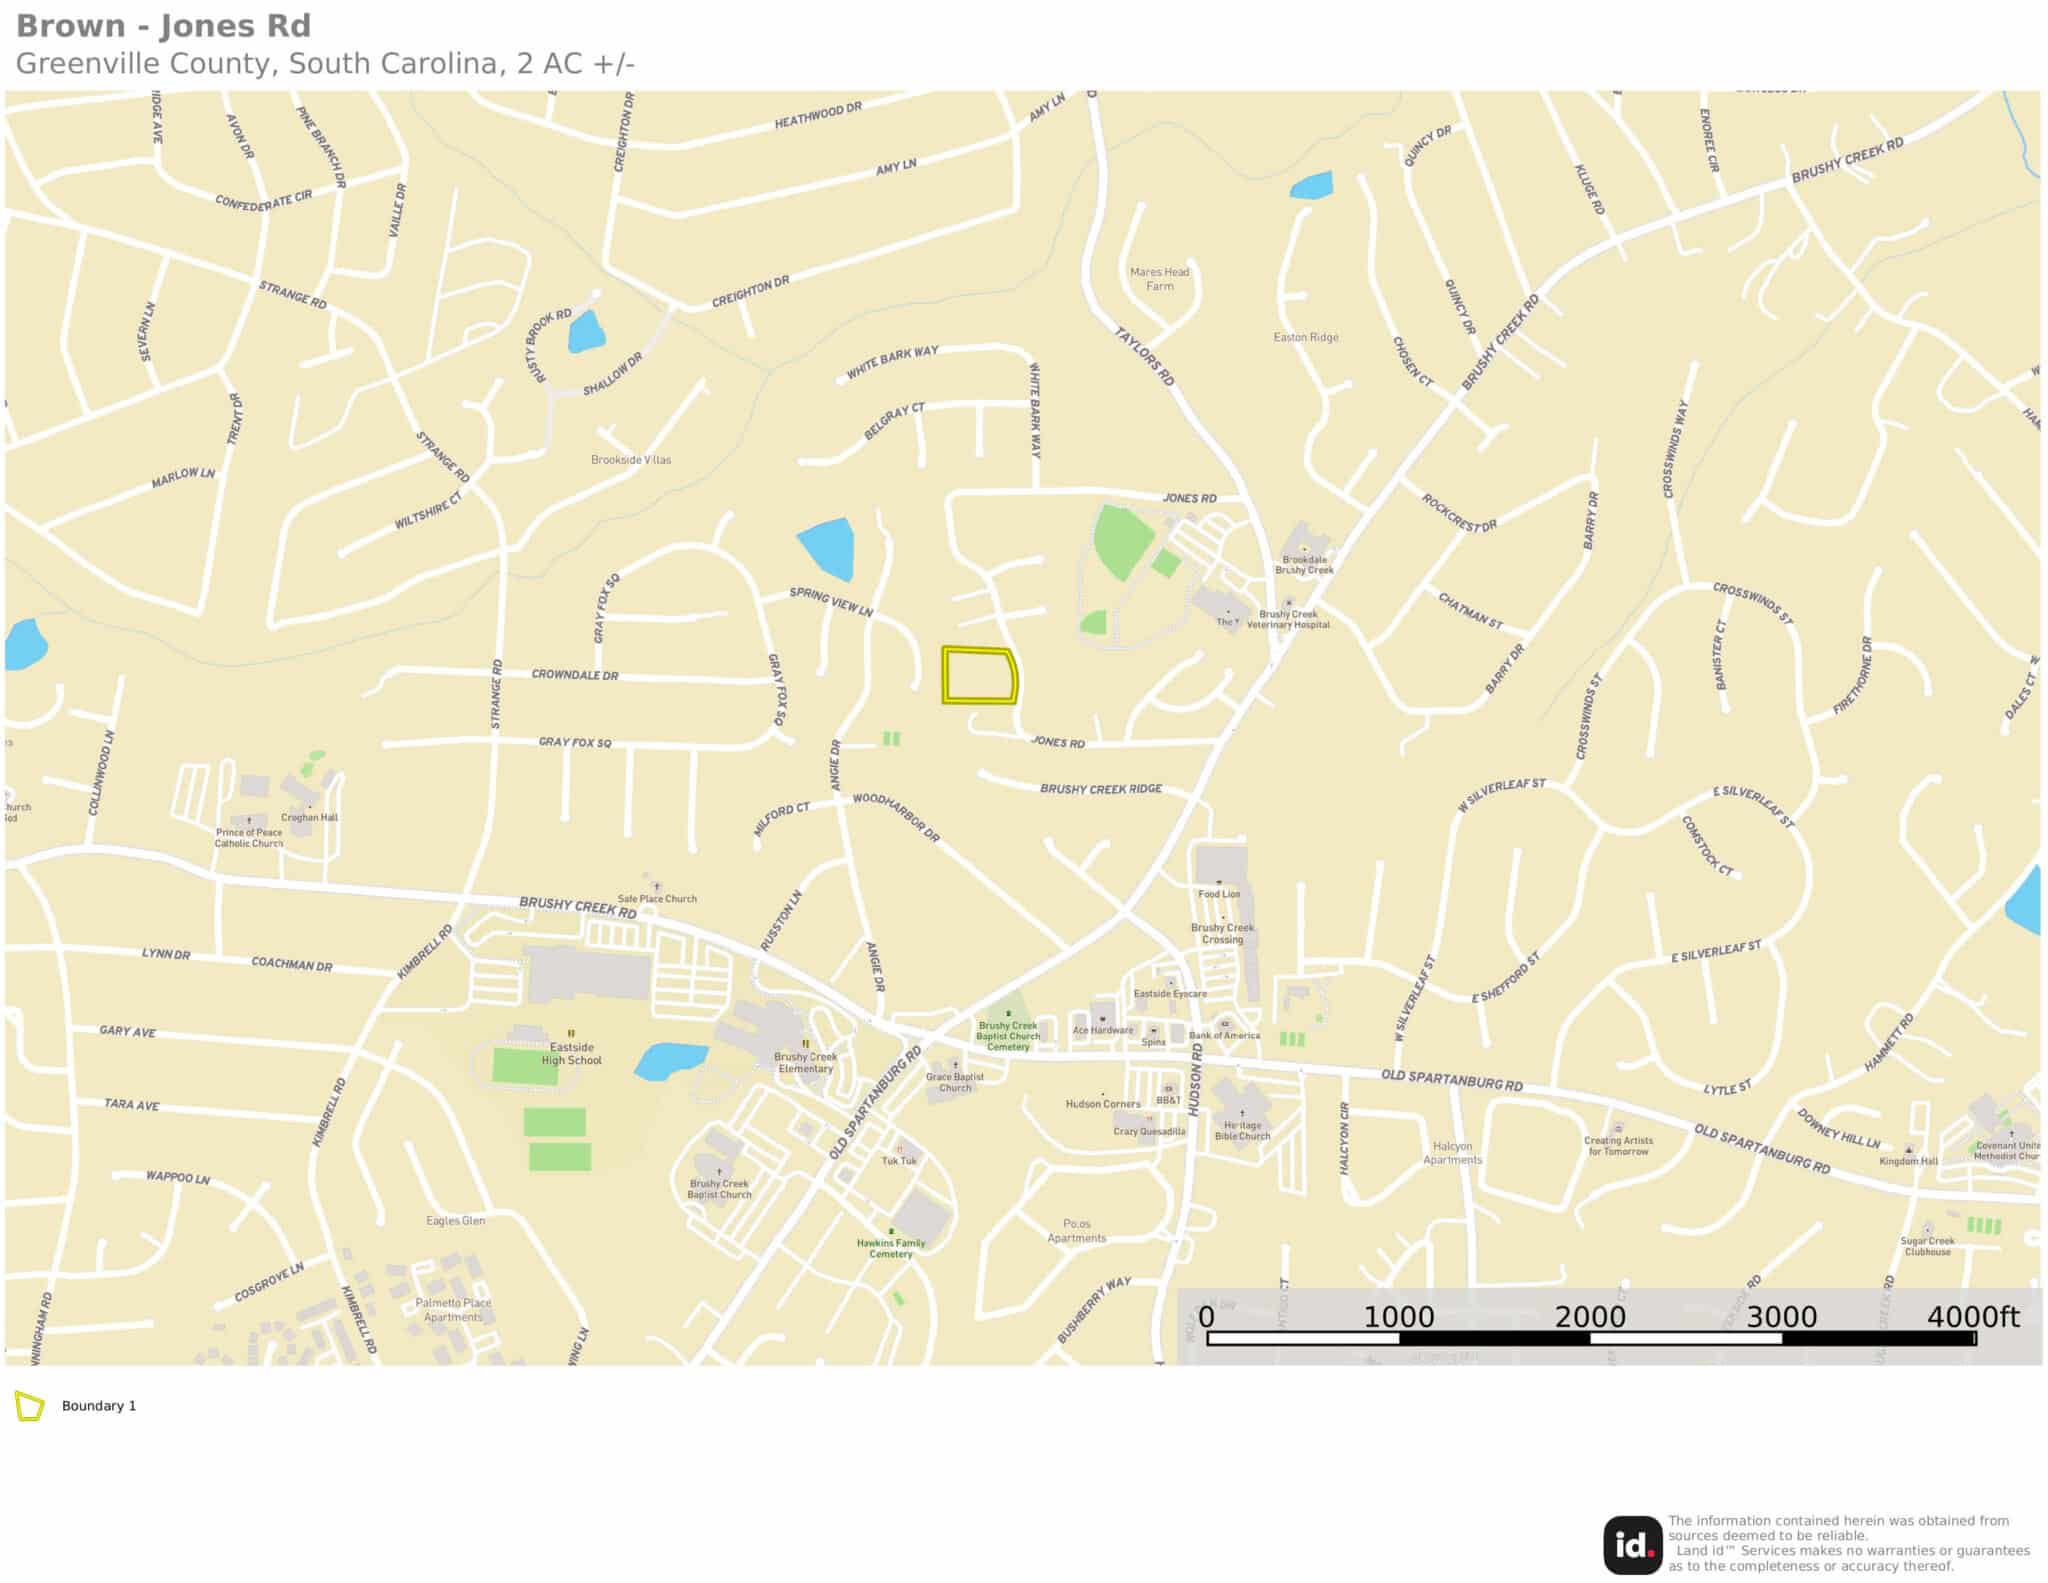Click the Land id logo icon

pos(1632,1544)
